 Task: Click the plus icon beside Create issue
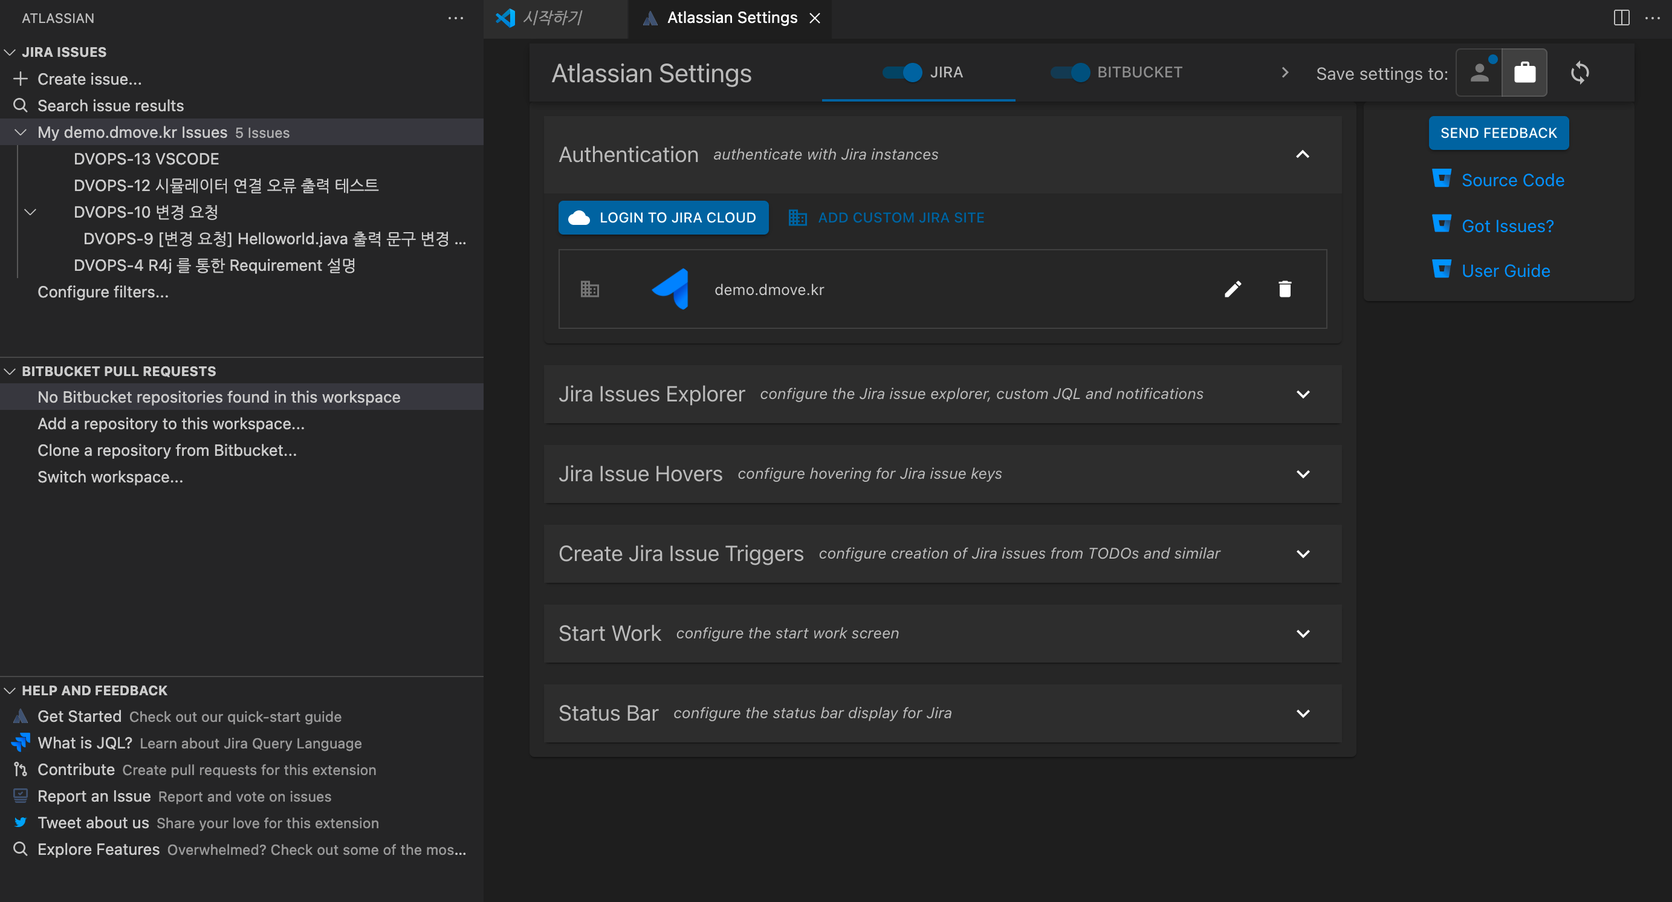(20, 78)
